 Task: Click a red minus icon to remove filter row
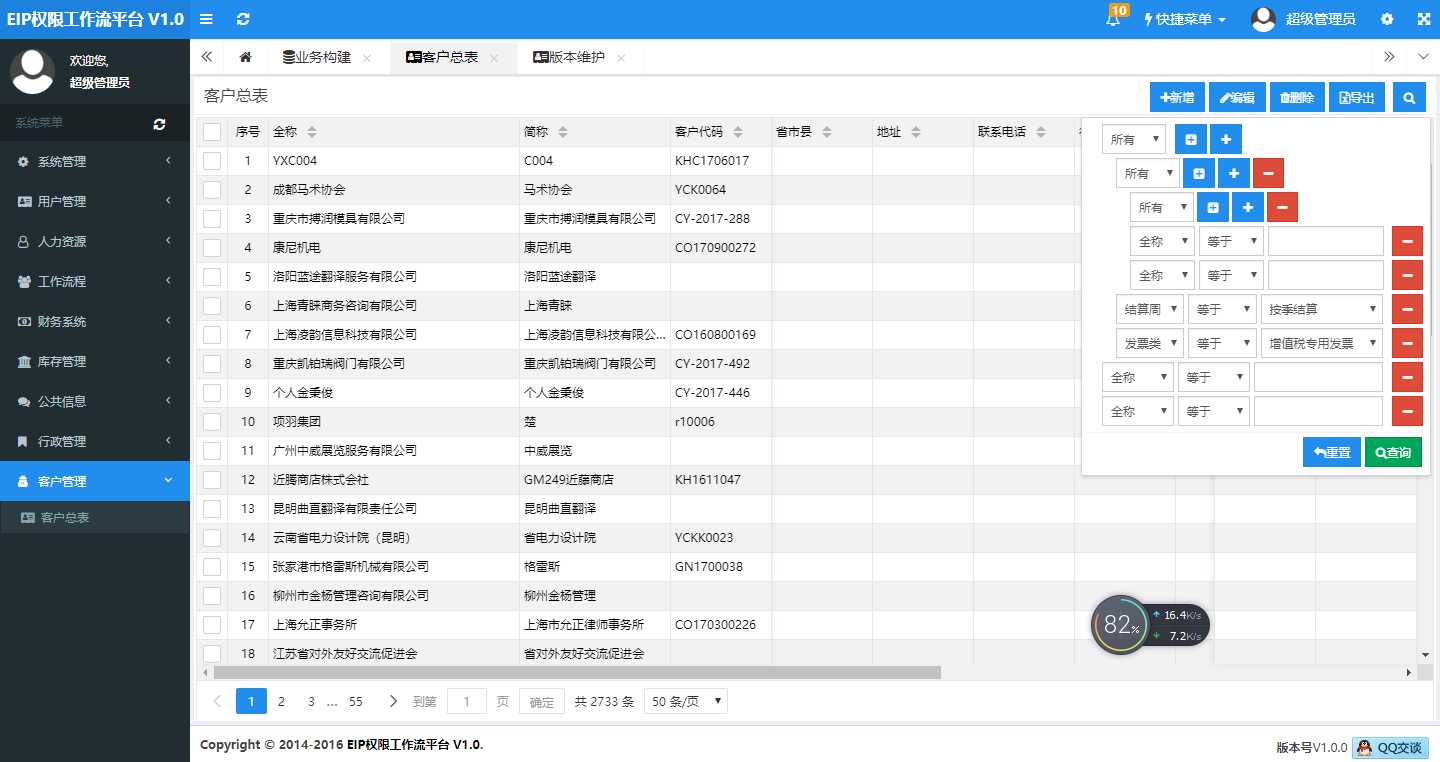click(1407, 240)
